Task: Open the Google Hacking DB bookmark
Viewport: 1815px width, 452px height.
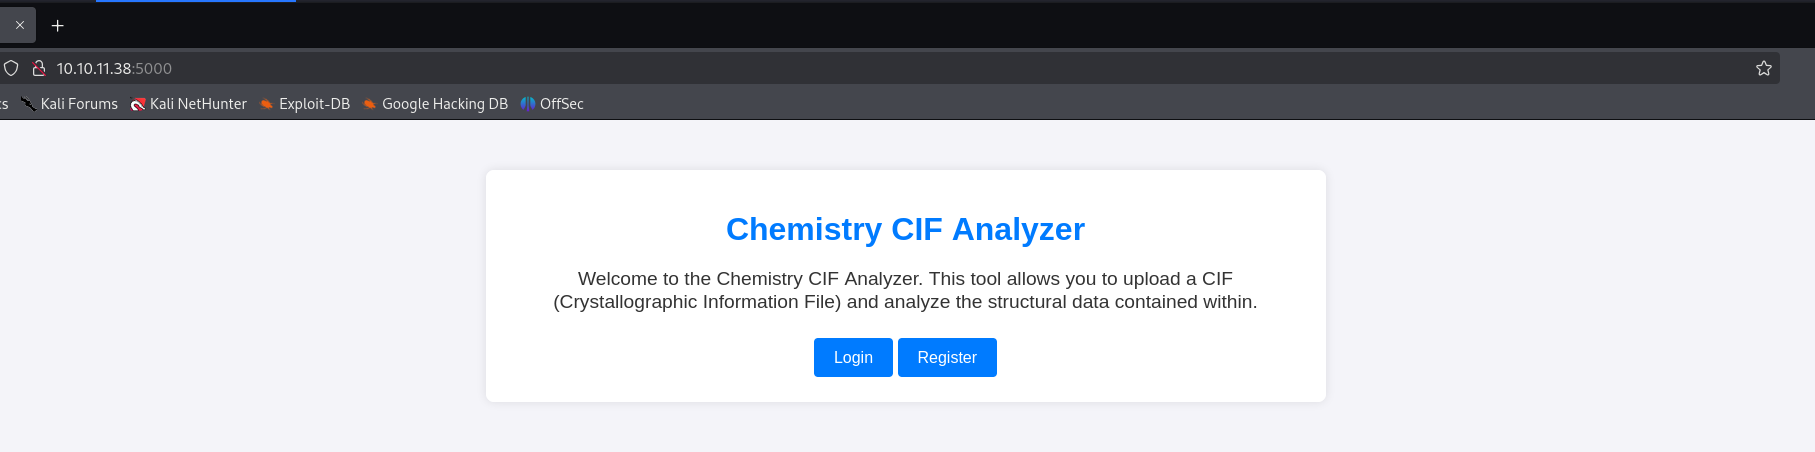Action: tap(435, 104)
